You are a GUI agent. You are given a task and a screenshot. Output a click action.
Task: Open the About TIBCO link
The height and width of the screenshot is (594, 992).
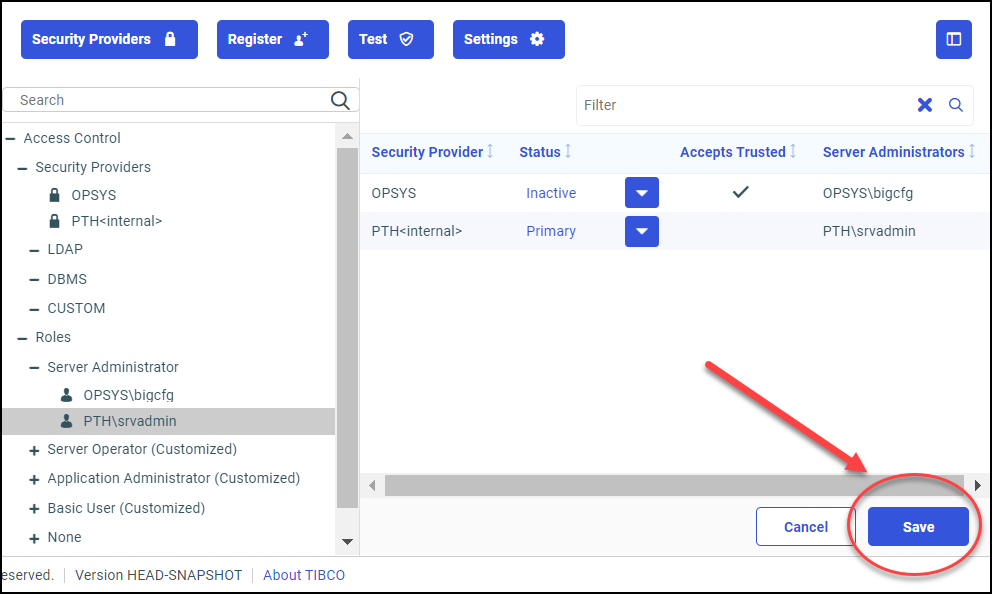click(x=303, y=575)
